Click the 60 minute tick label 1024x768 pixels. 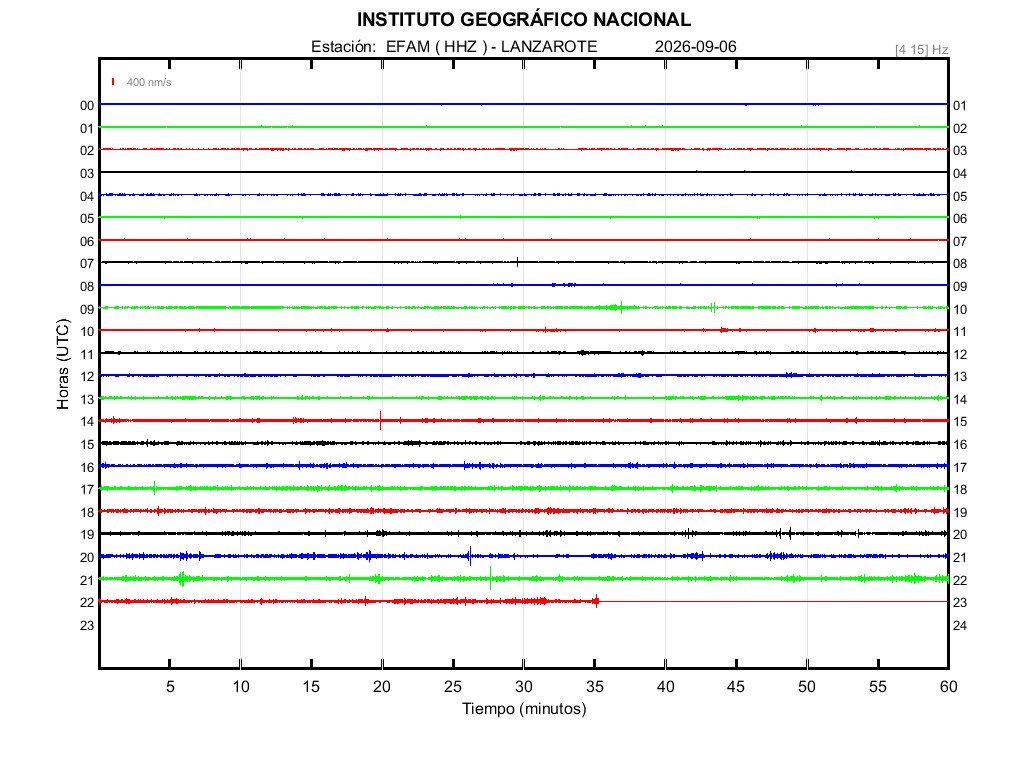pyautogui.click(x=948, y=686)
